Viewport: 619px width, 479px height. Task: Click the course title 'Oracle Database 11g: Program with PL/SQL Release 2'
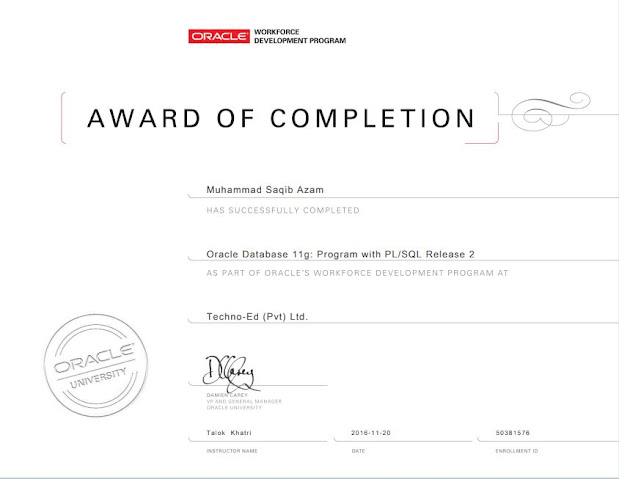340,254
